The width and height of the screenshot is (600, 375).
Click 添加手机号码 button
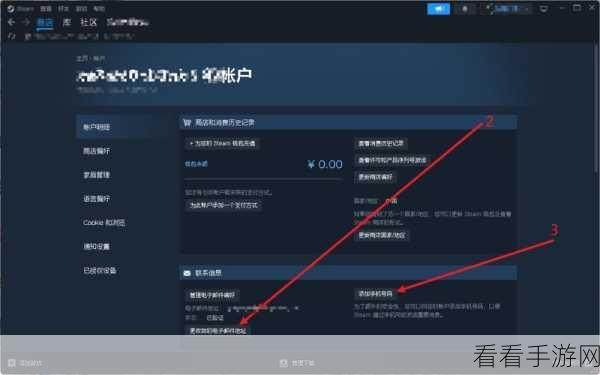pos(375,293)
